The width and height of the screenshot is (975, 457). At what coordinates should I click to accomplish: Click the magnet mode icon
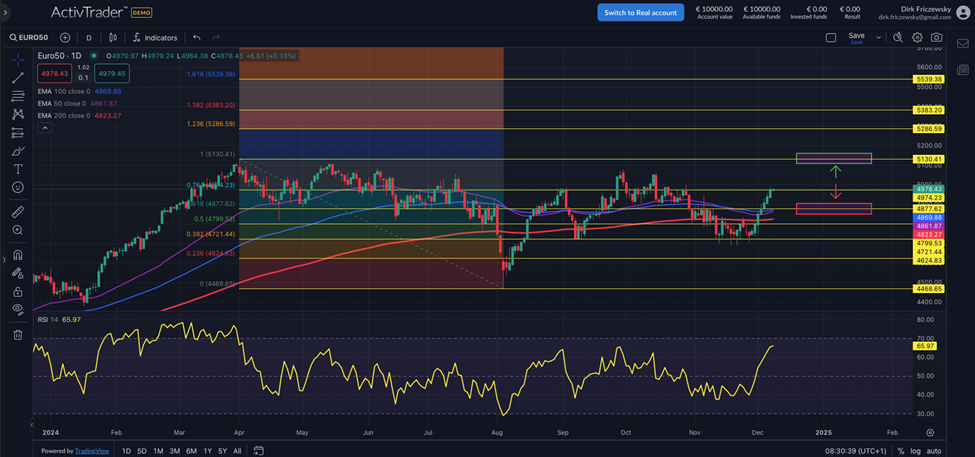tap(17, 255)
